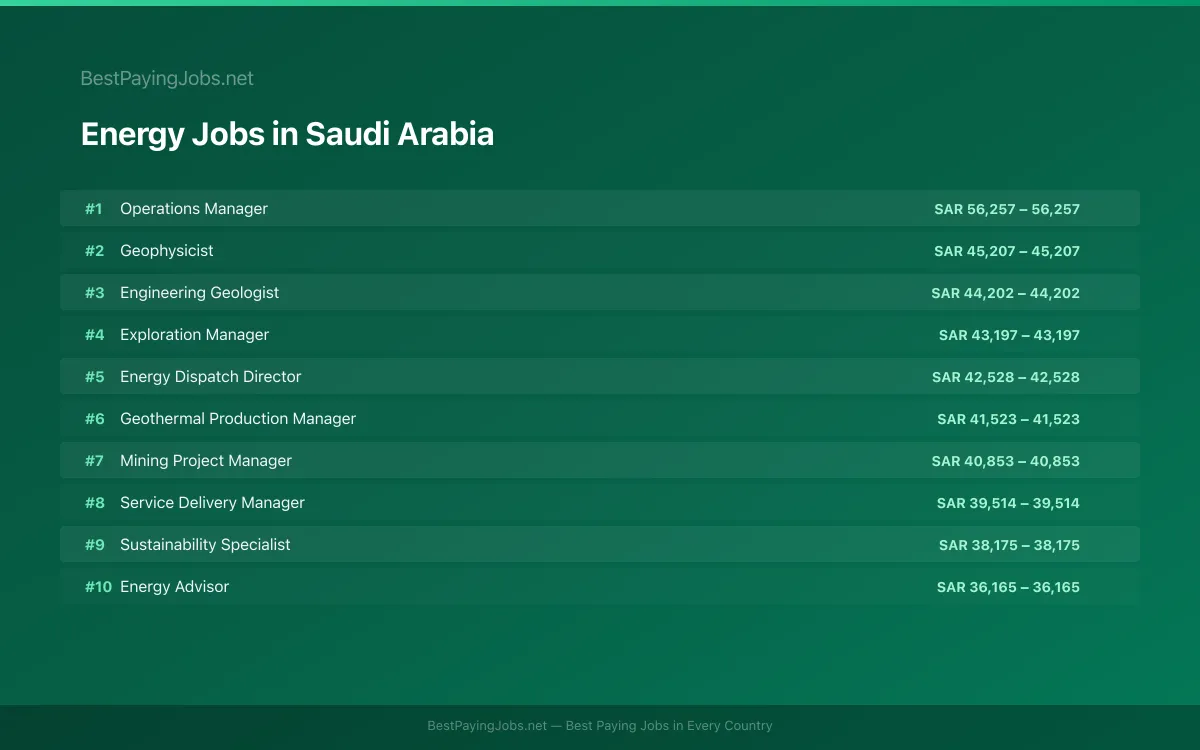The width and height of the screenshot is (1200, 750).
Task: Select Geothermal Production Manager title
Action: click(238, 419)
